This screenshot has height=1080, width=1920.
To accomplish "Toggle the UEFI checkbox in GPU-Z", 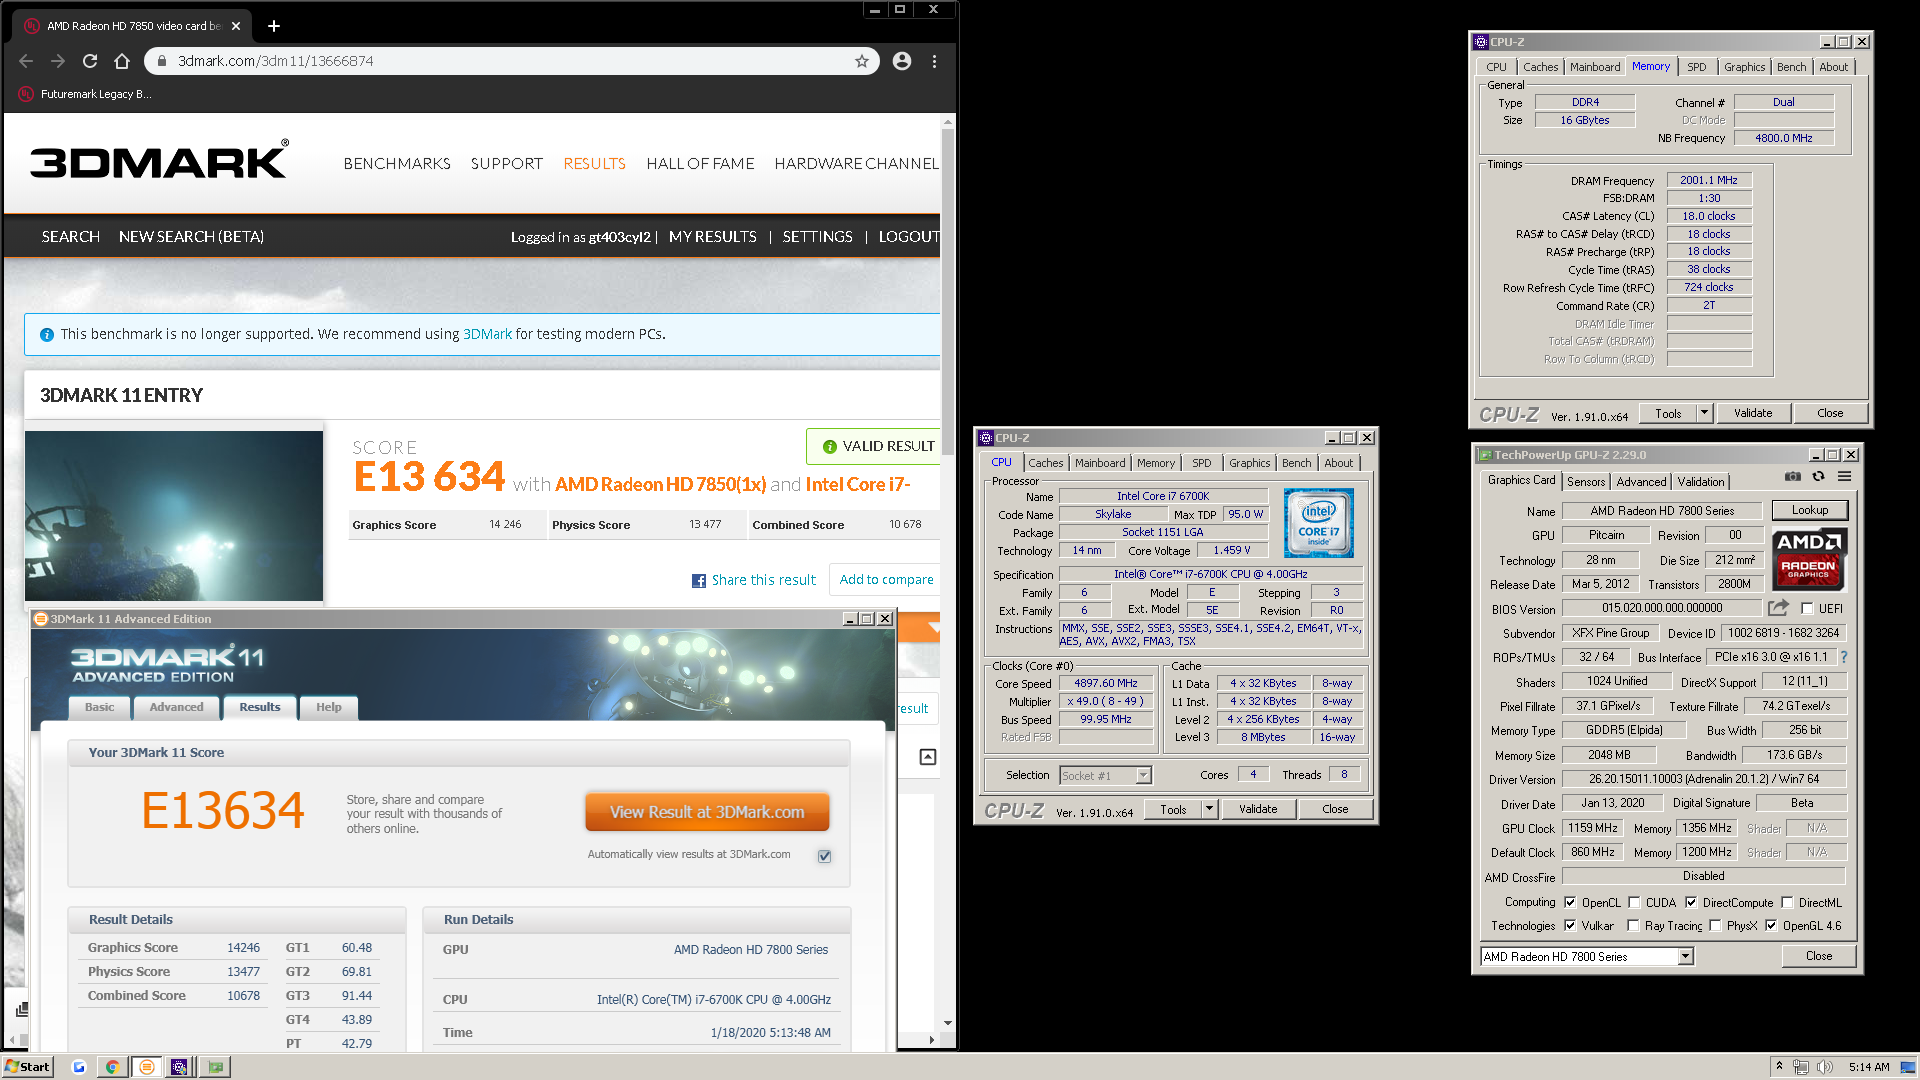I will [1807, 608].
